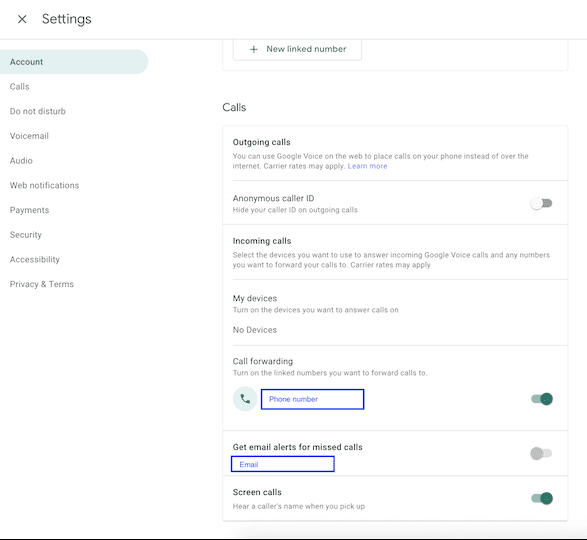Image resolution: width=587 pixels, height=540 pixels.
Task: Click the phone icon under Call forwarding
Action: [x=245, y=399]
